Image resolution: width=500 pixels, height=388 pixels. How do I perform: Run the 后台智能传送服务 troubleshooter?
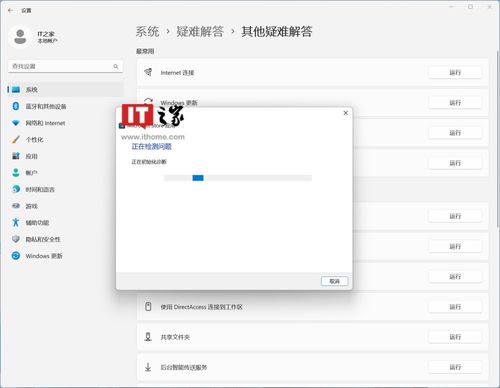(455, 367)
